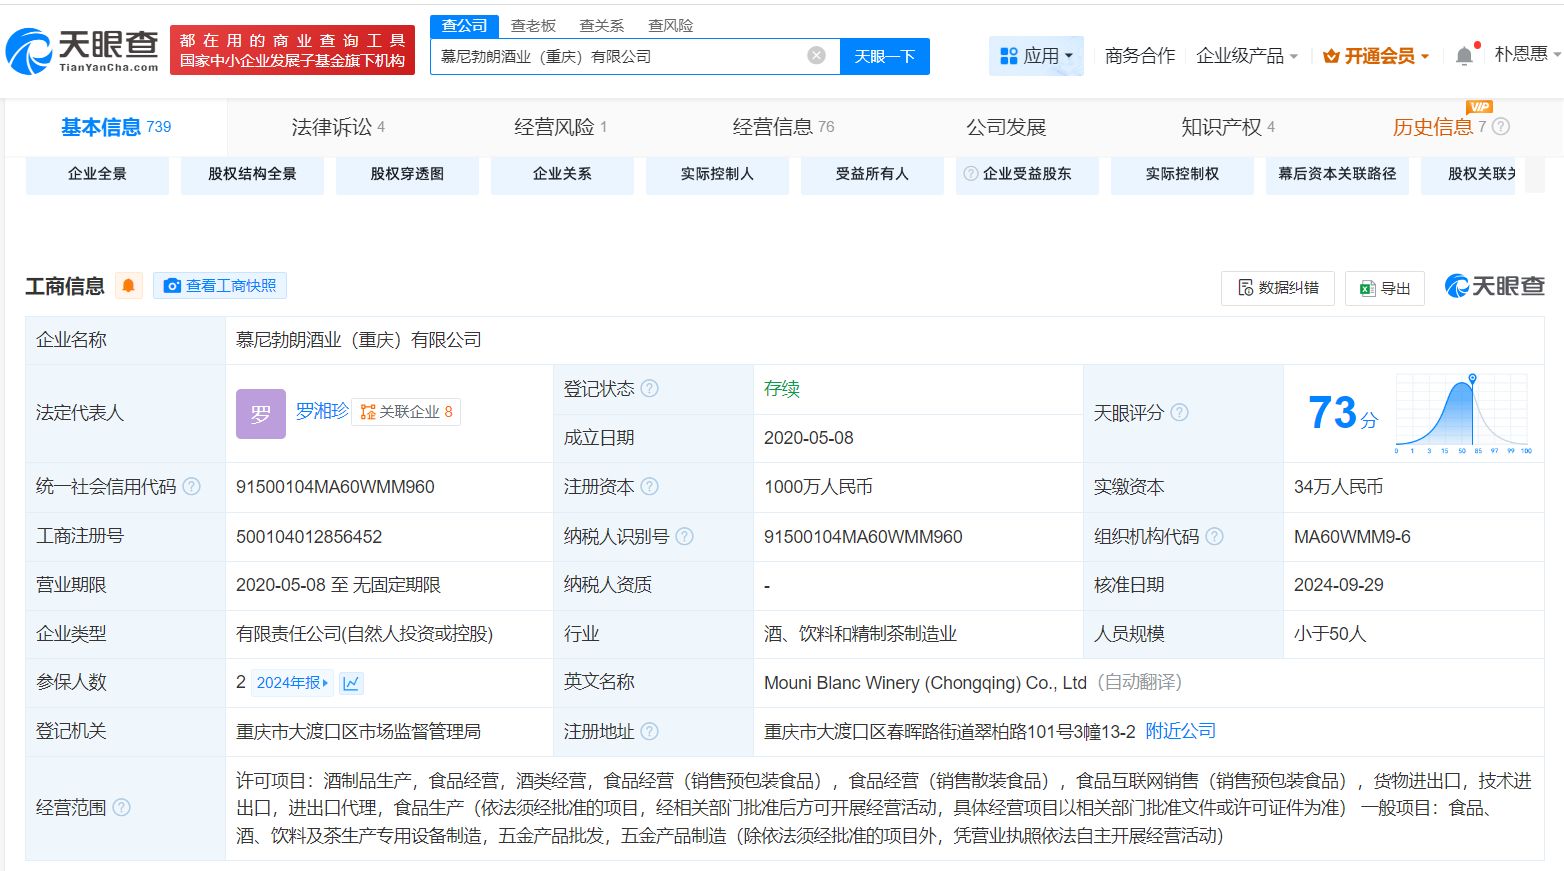Open the 公司发展 tab

[x=1006, y=127]
